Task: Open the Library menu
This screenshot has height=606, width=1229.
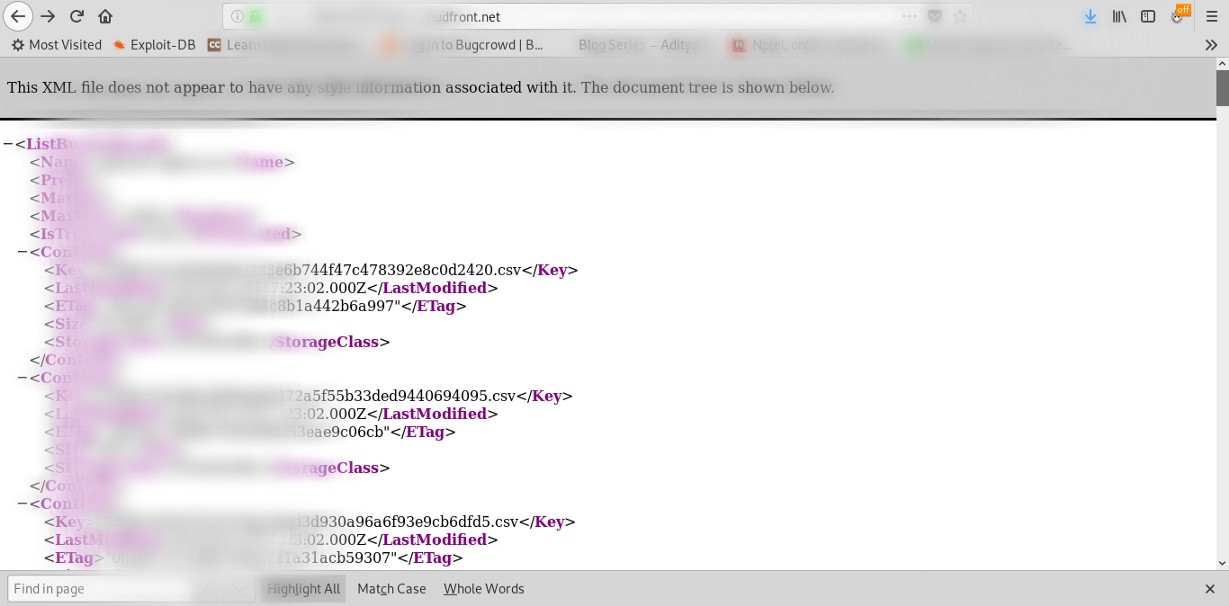Action: [1120, 16]
